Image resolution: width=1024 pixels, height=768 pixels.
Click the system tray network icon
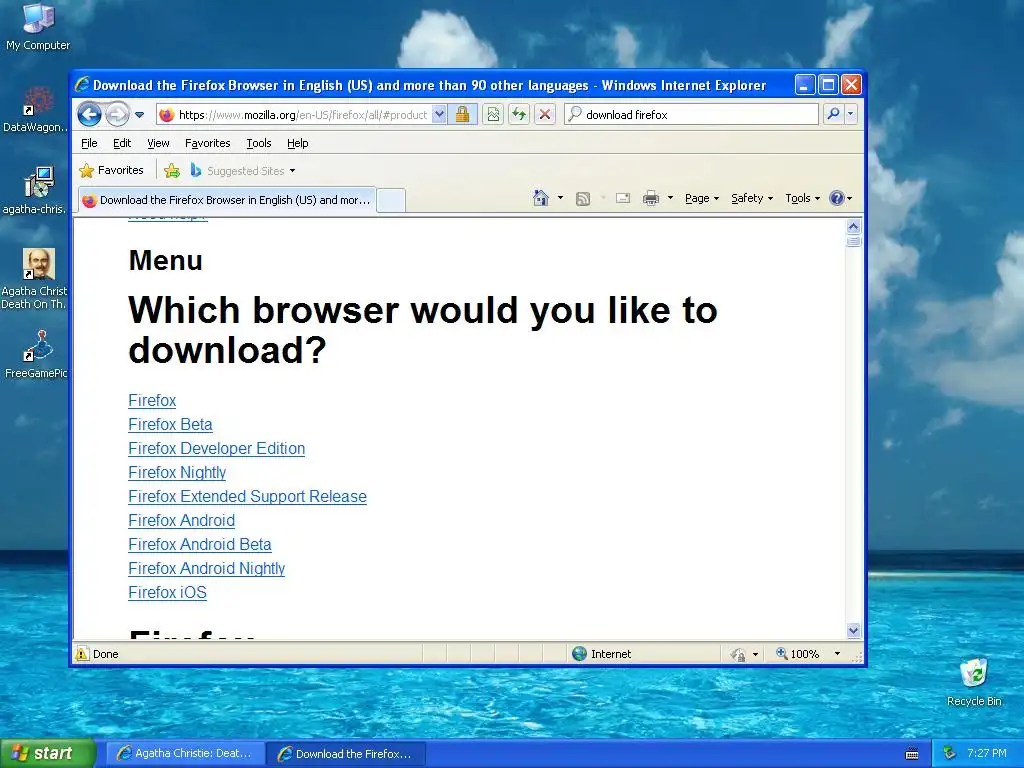(950, 754)
